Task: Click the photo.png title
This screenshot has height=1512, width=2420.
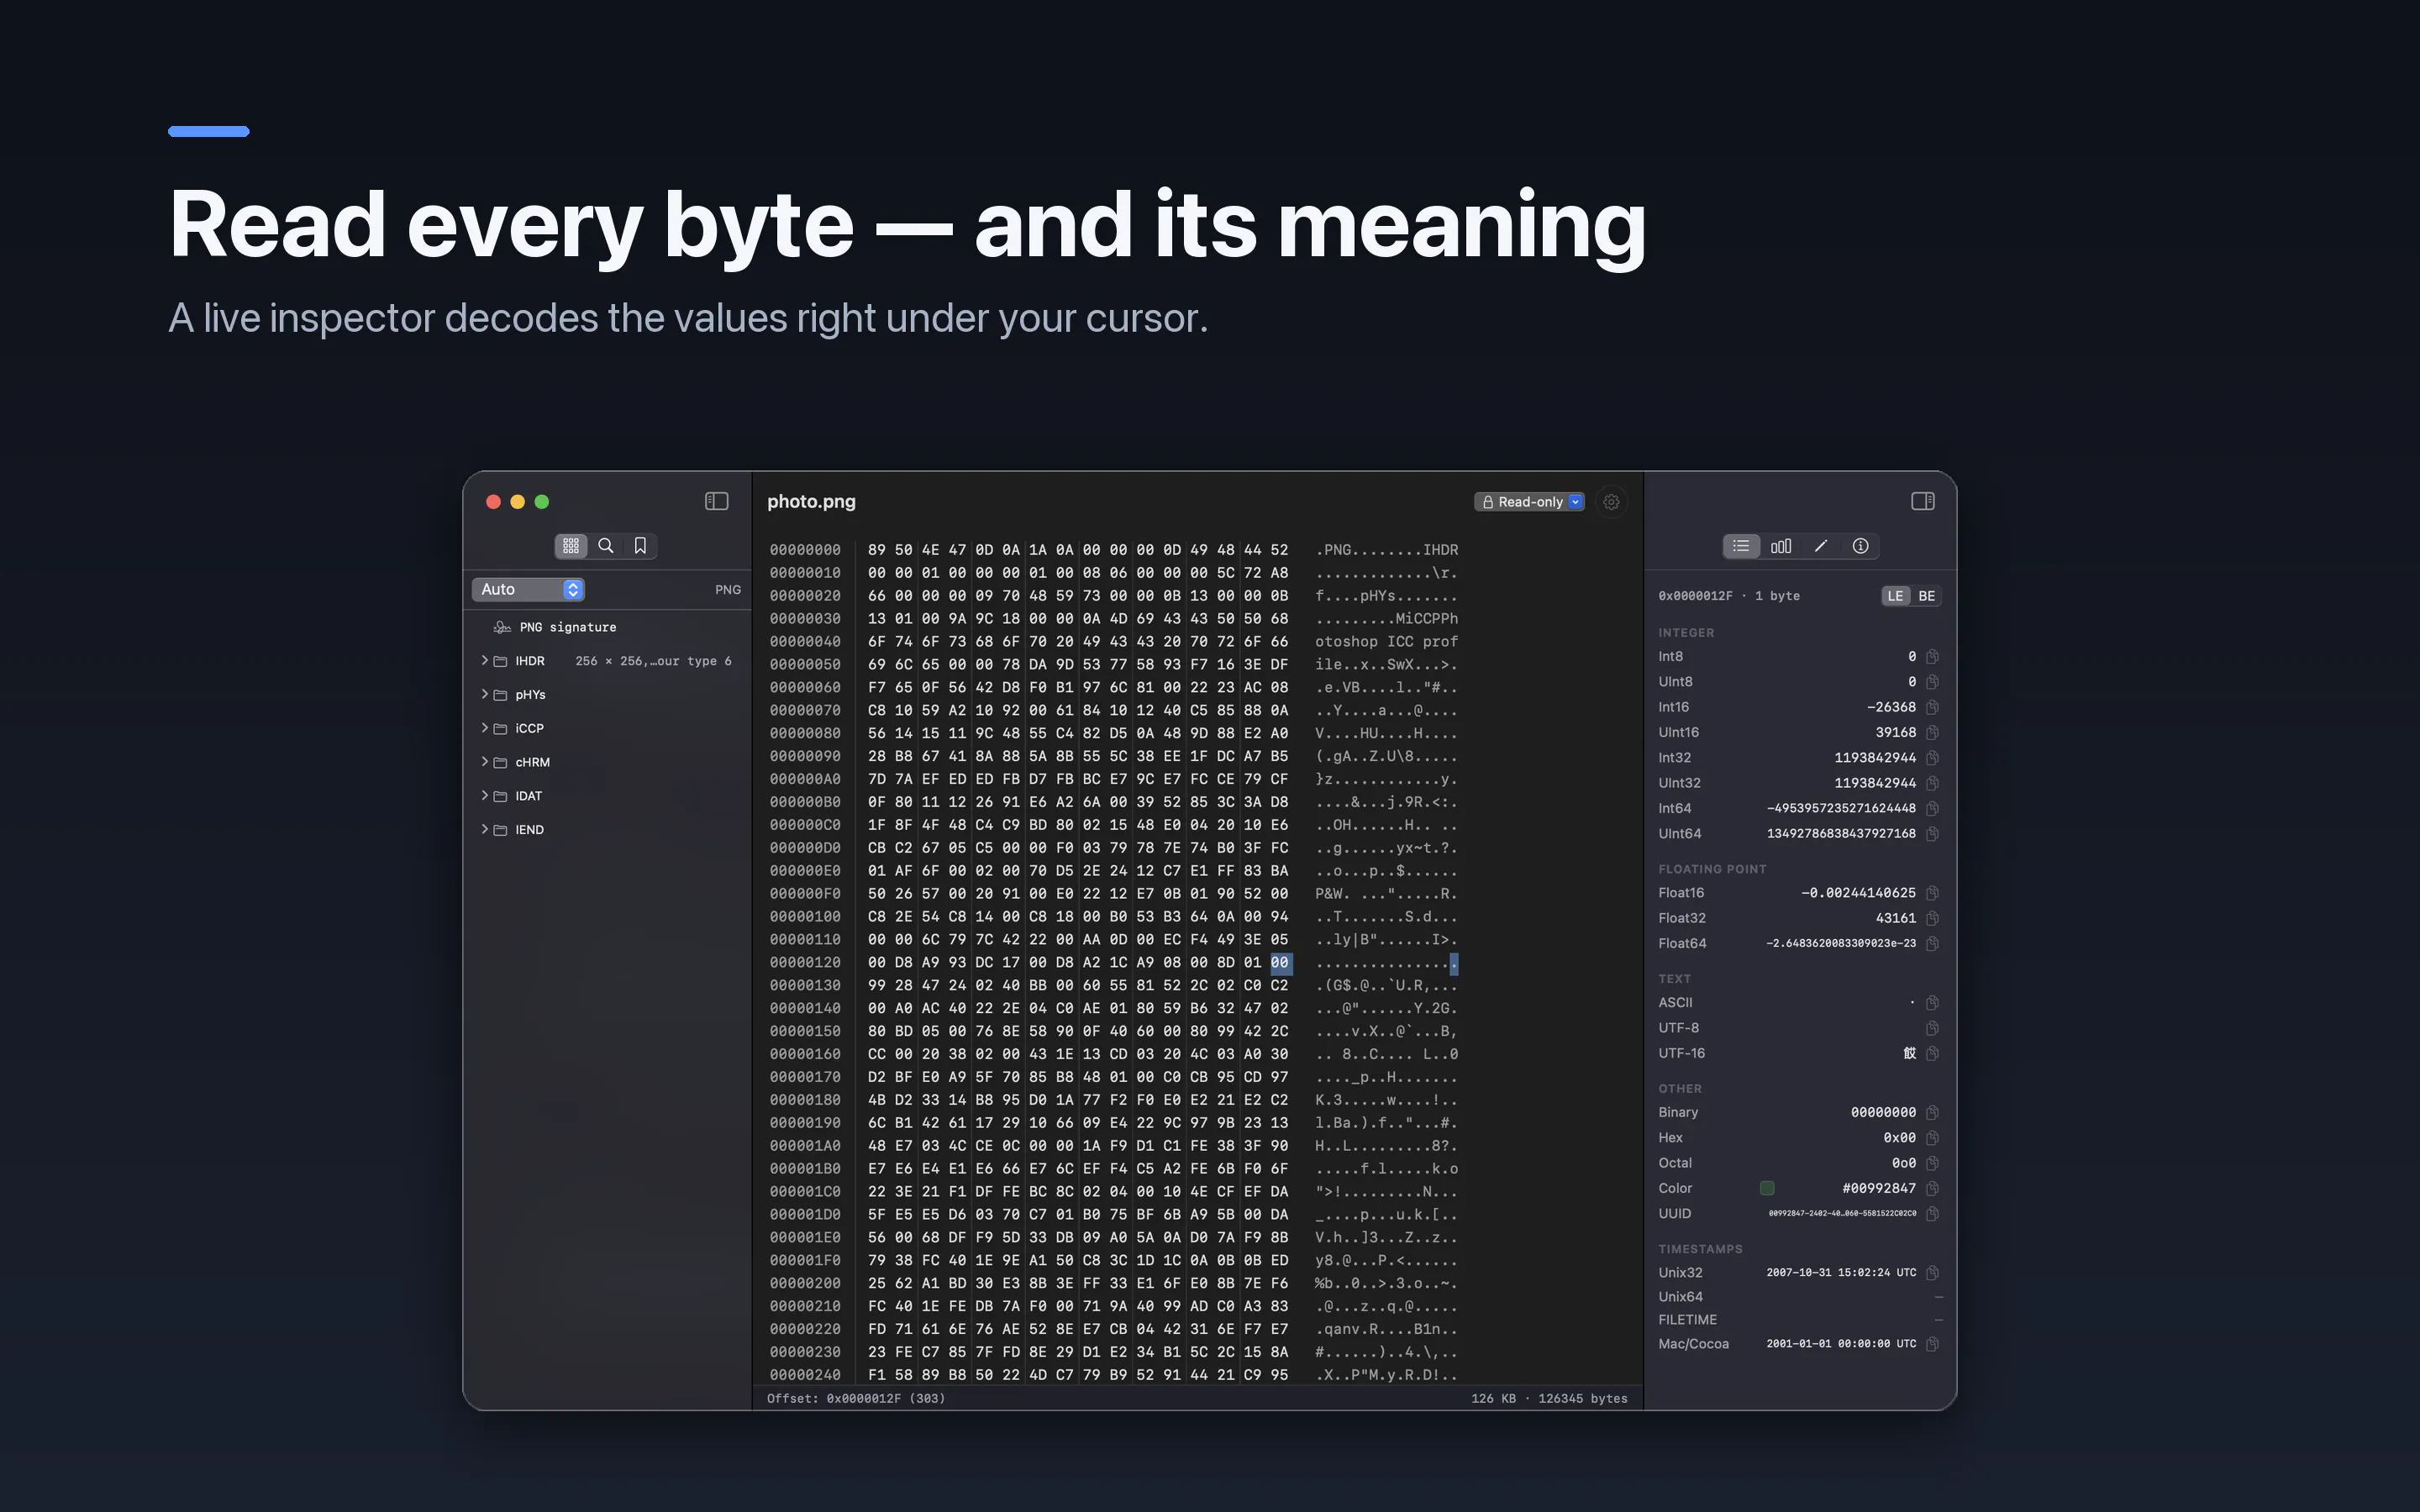Action: (811, 502)
